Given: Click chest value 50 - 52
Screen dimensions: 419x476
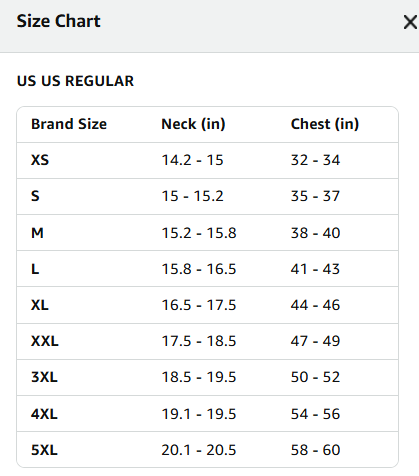Looking at the screenshot, I should coord(315,377).
